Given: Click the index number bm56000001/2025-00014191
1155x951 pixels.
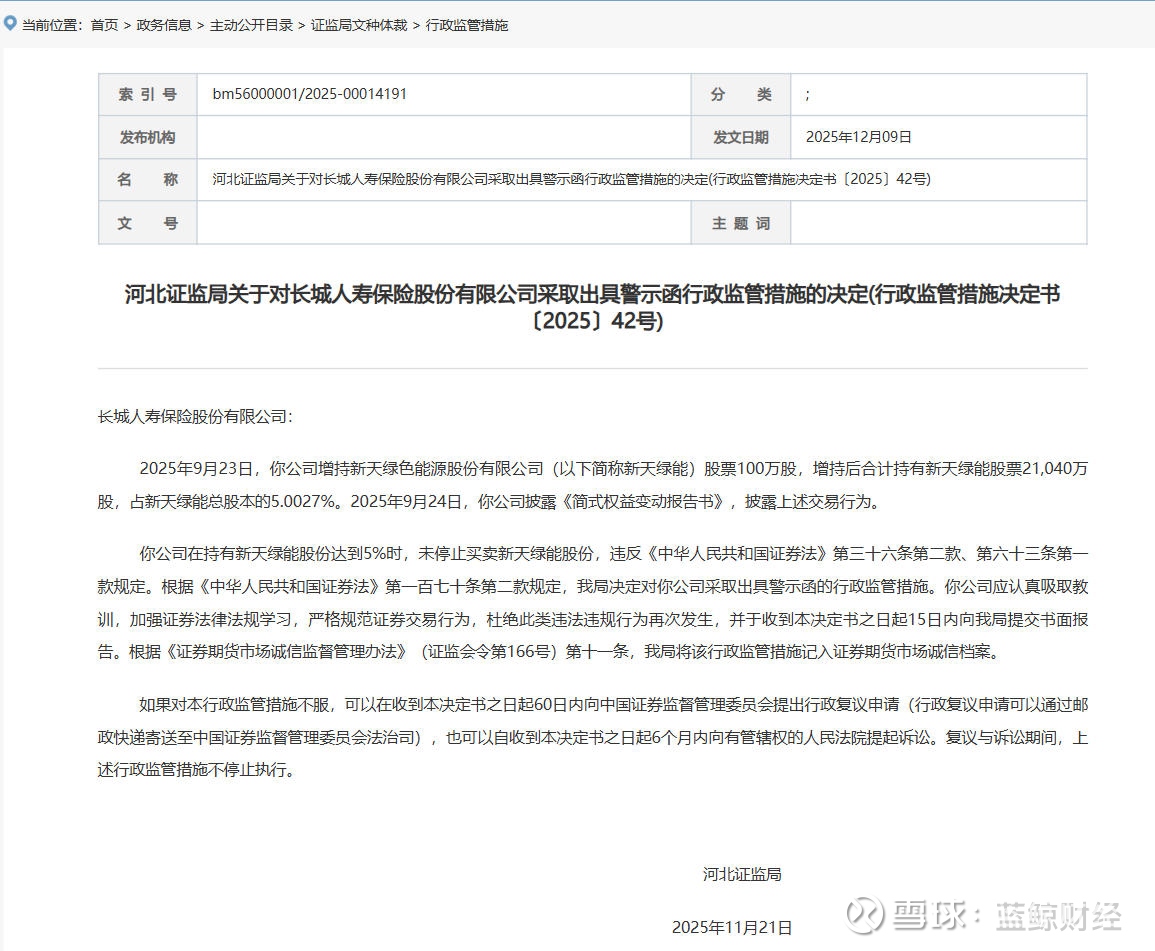Looking at the screenshot, I should pos(310,94).
